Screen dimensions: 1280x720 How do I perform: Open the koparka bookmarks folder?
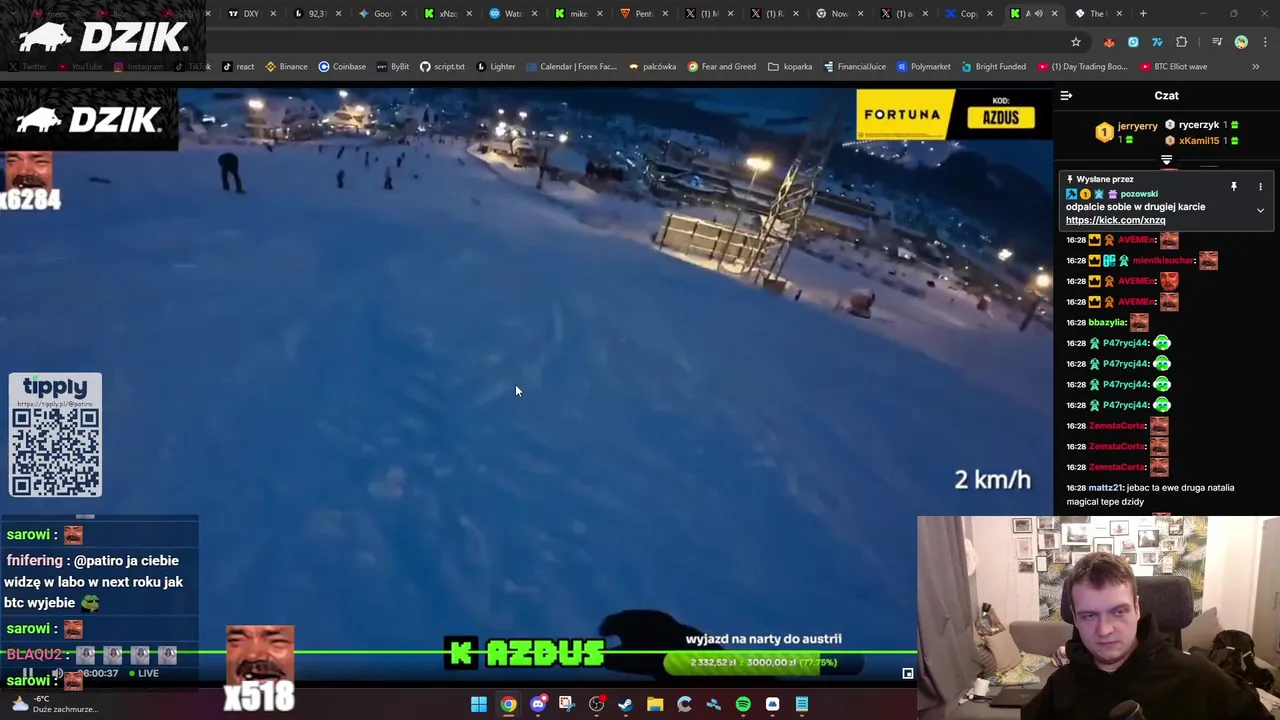[x=790, y=67]
